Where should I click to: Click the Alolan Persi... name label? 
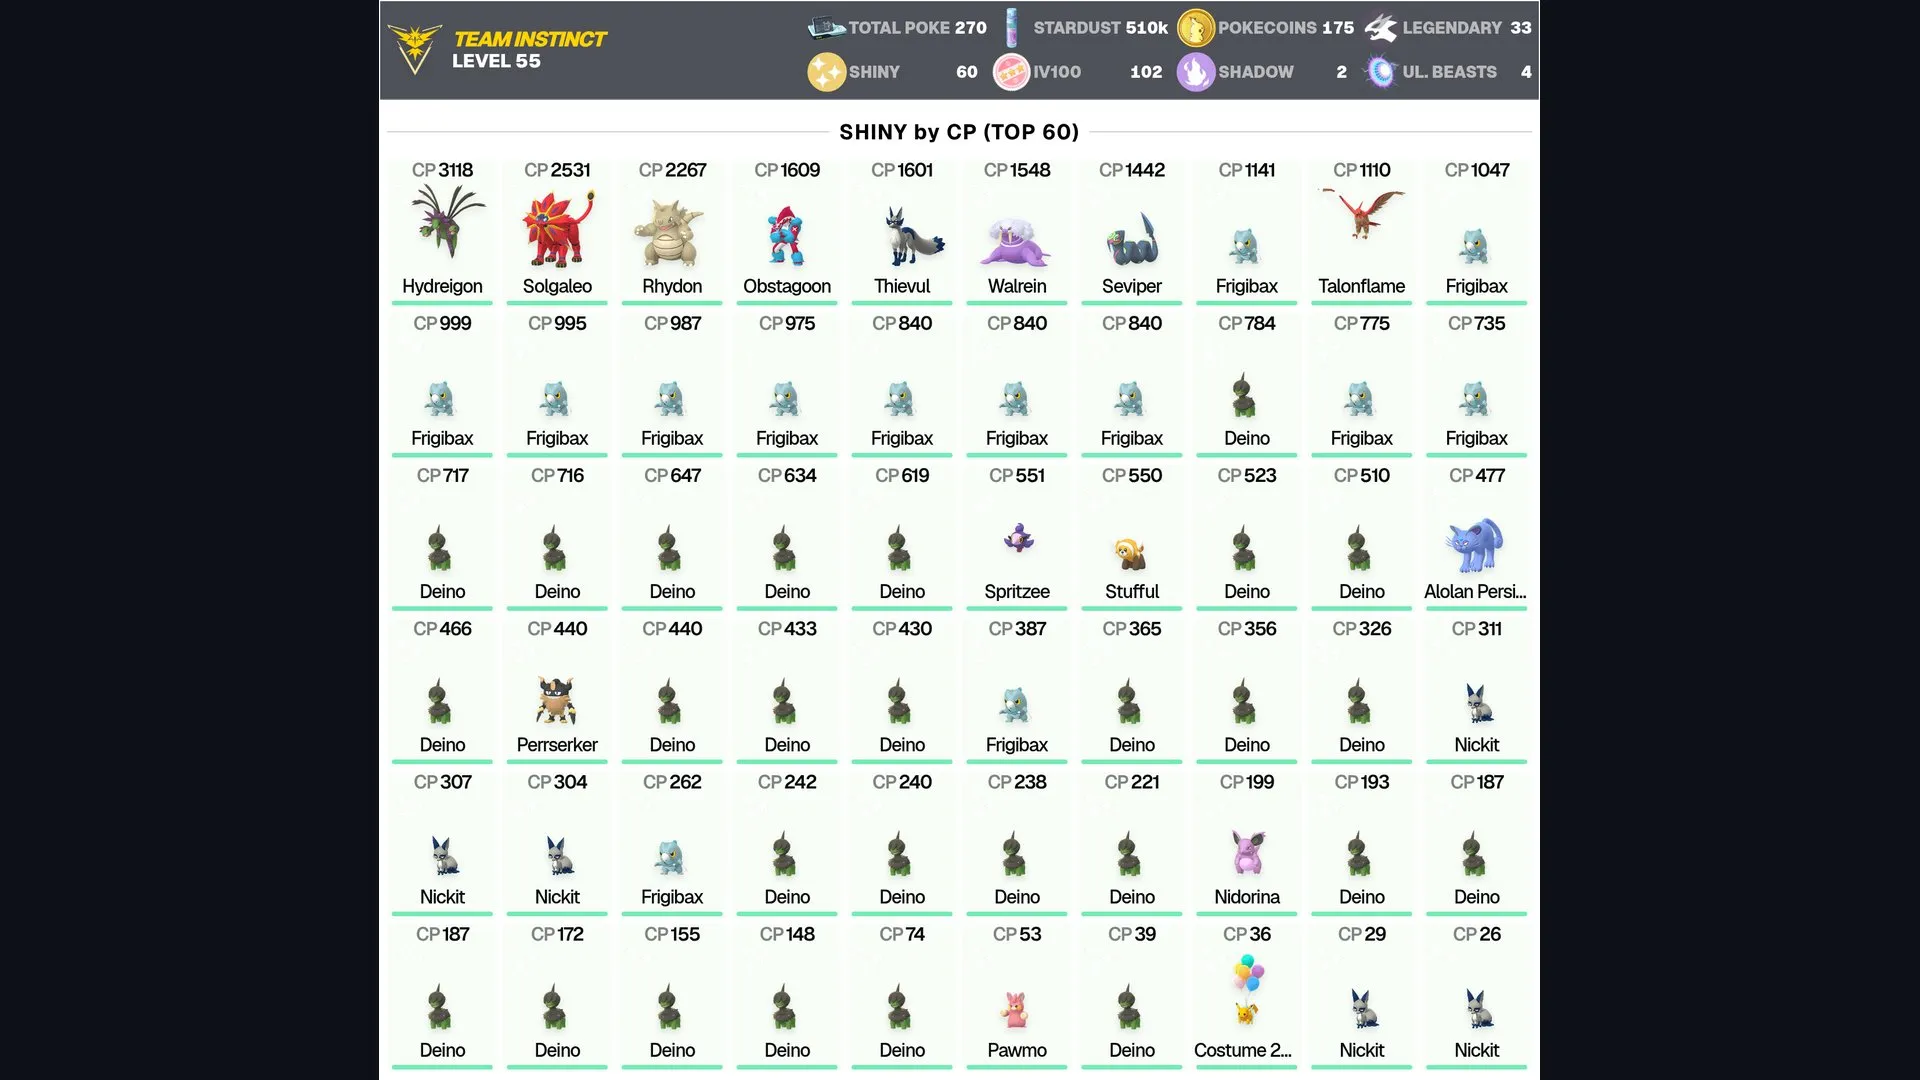(x=1476, y=591)
